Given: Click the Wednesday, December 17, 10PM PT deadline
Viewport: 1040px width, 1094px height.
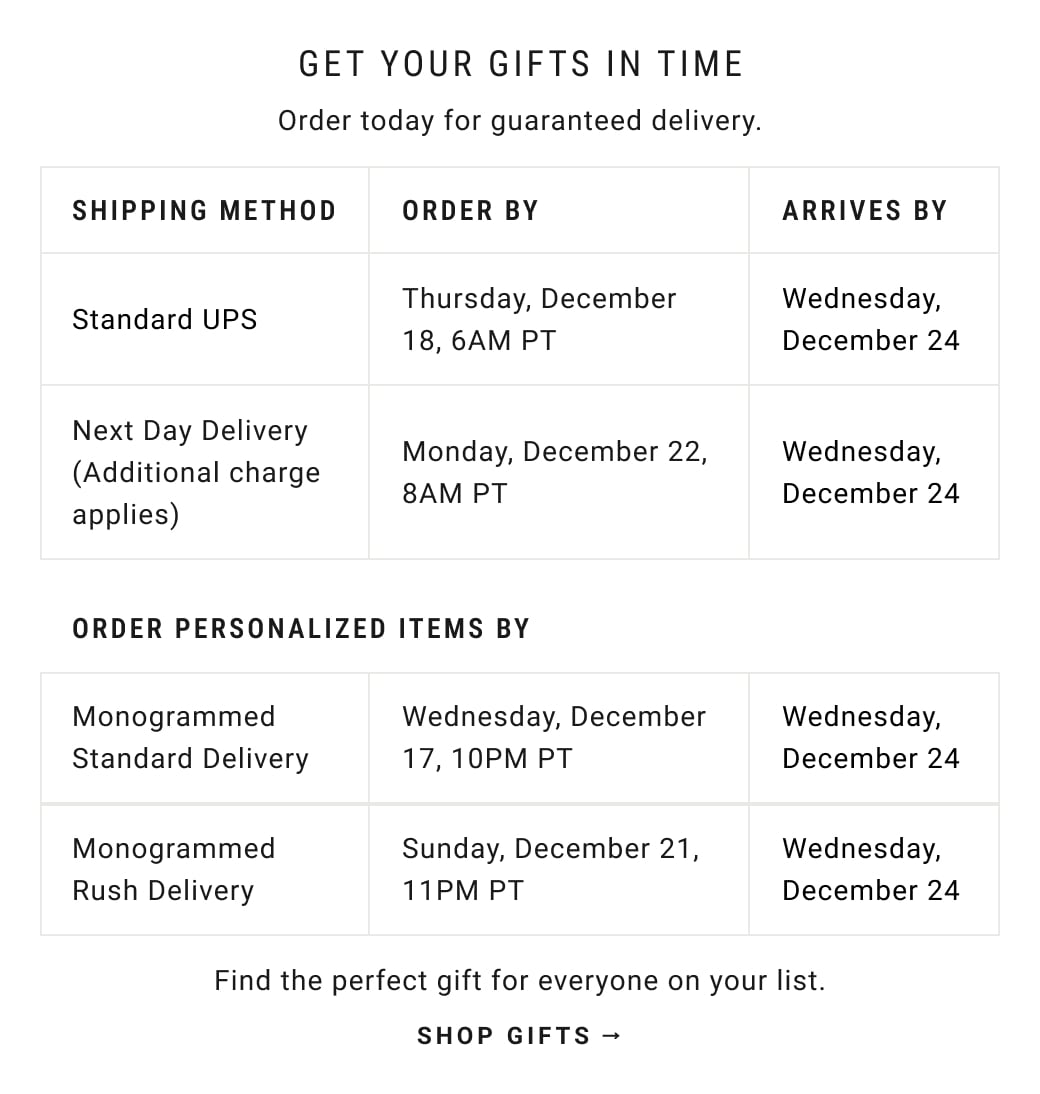Looking at the screenshot, I should [x=554, y=738].
